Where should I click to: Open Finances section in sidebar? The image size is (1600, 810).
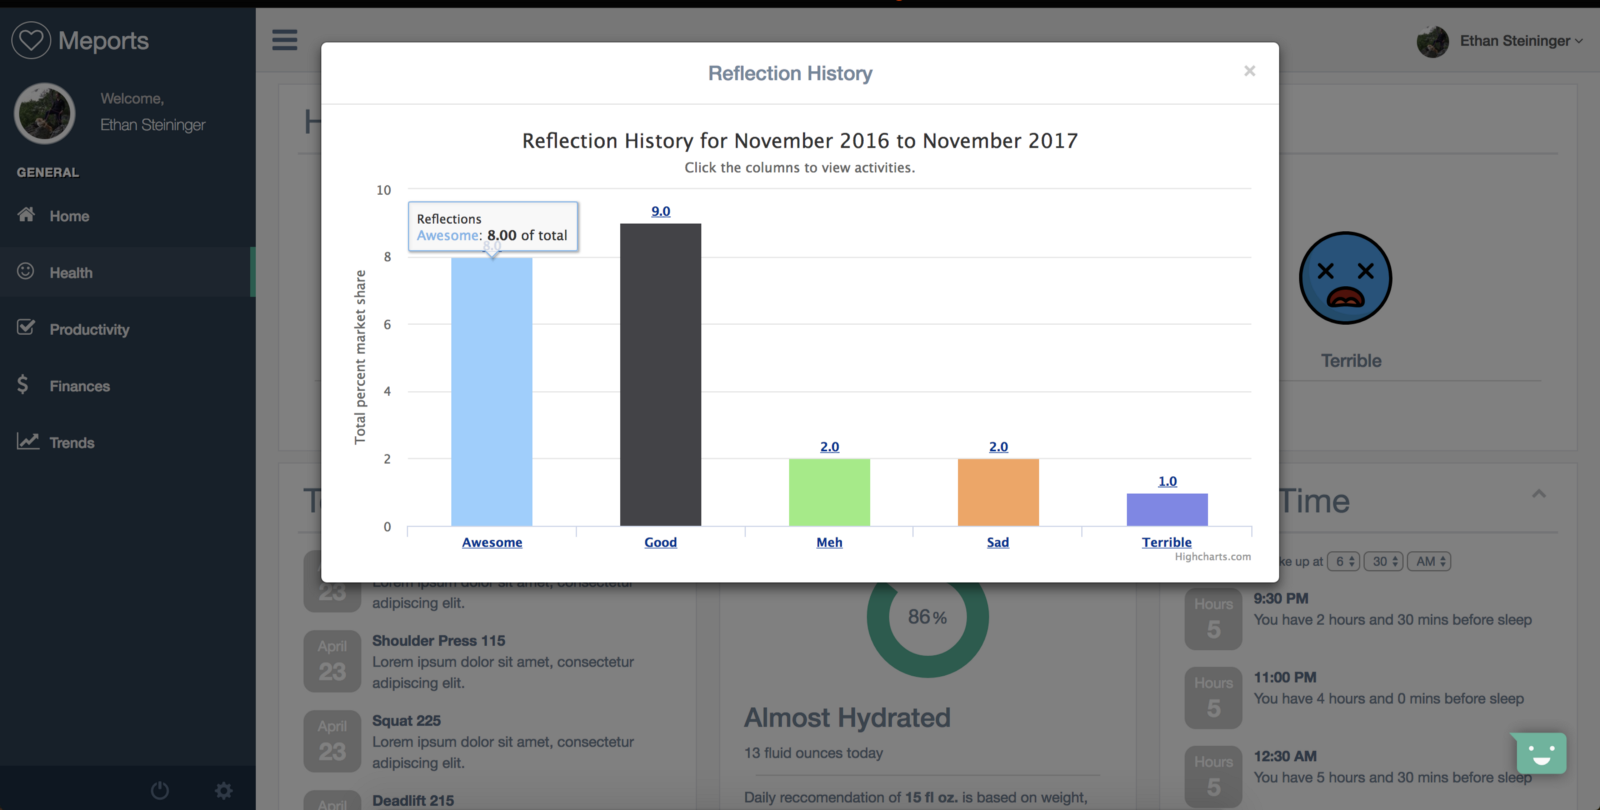click(79, 386)
